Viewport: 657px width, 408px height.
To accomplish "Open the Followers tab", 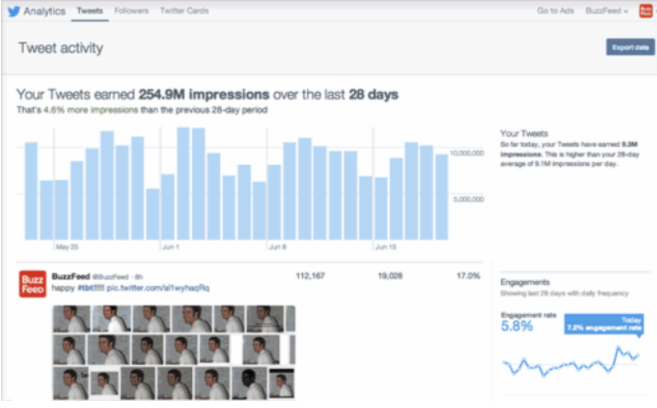I will coord(130,11).
